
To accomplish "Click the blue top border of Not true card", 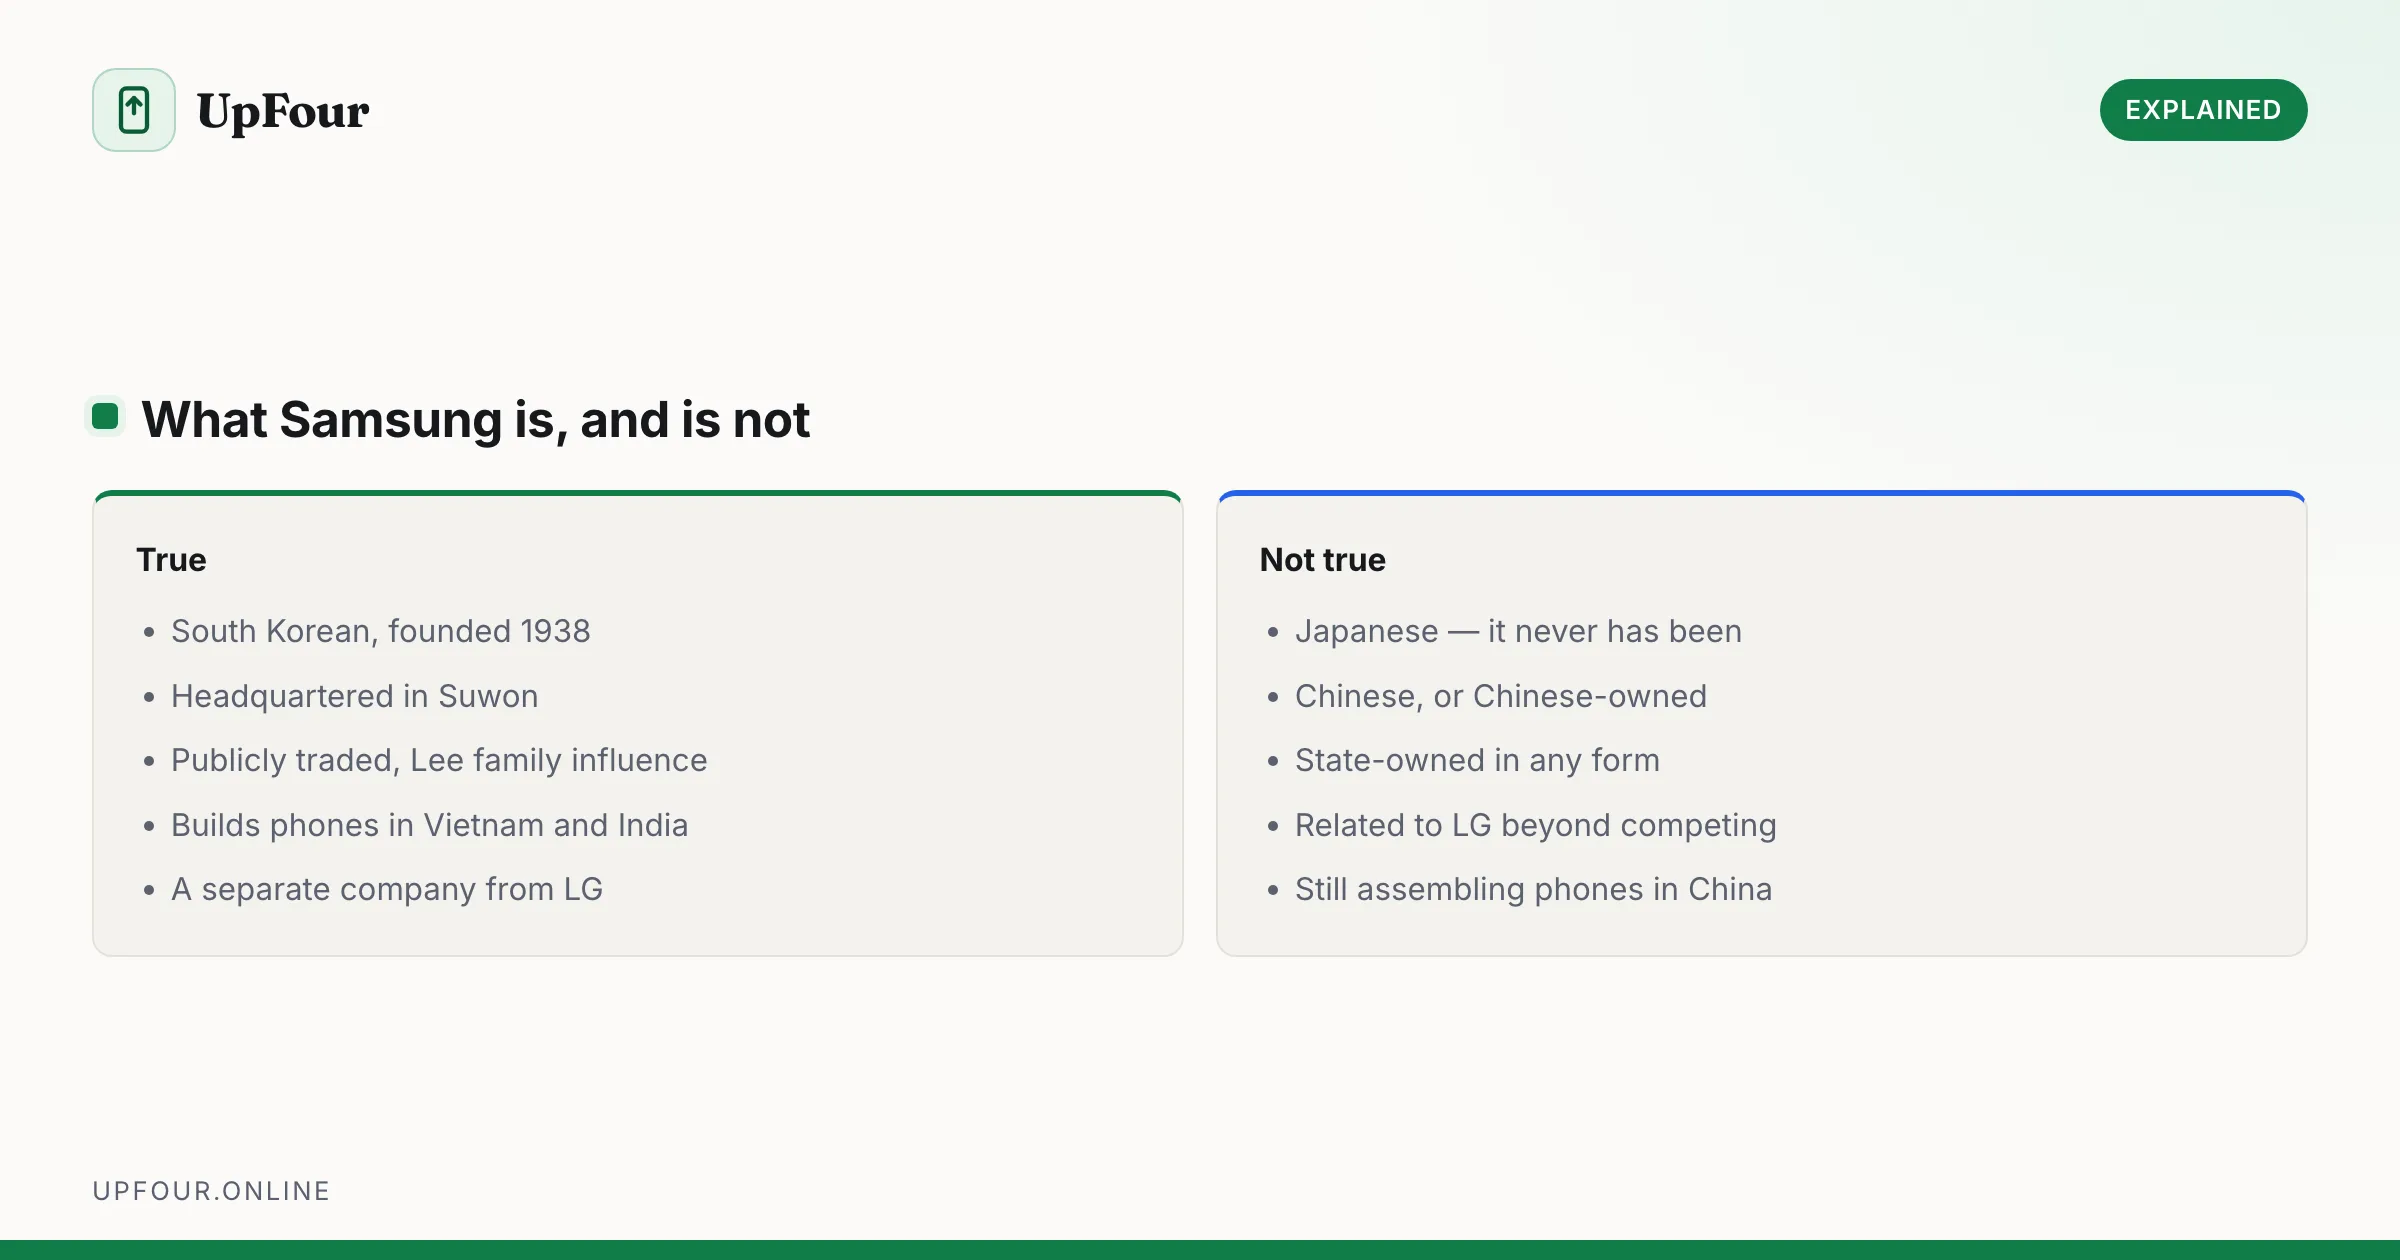I will (1762, 493).
